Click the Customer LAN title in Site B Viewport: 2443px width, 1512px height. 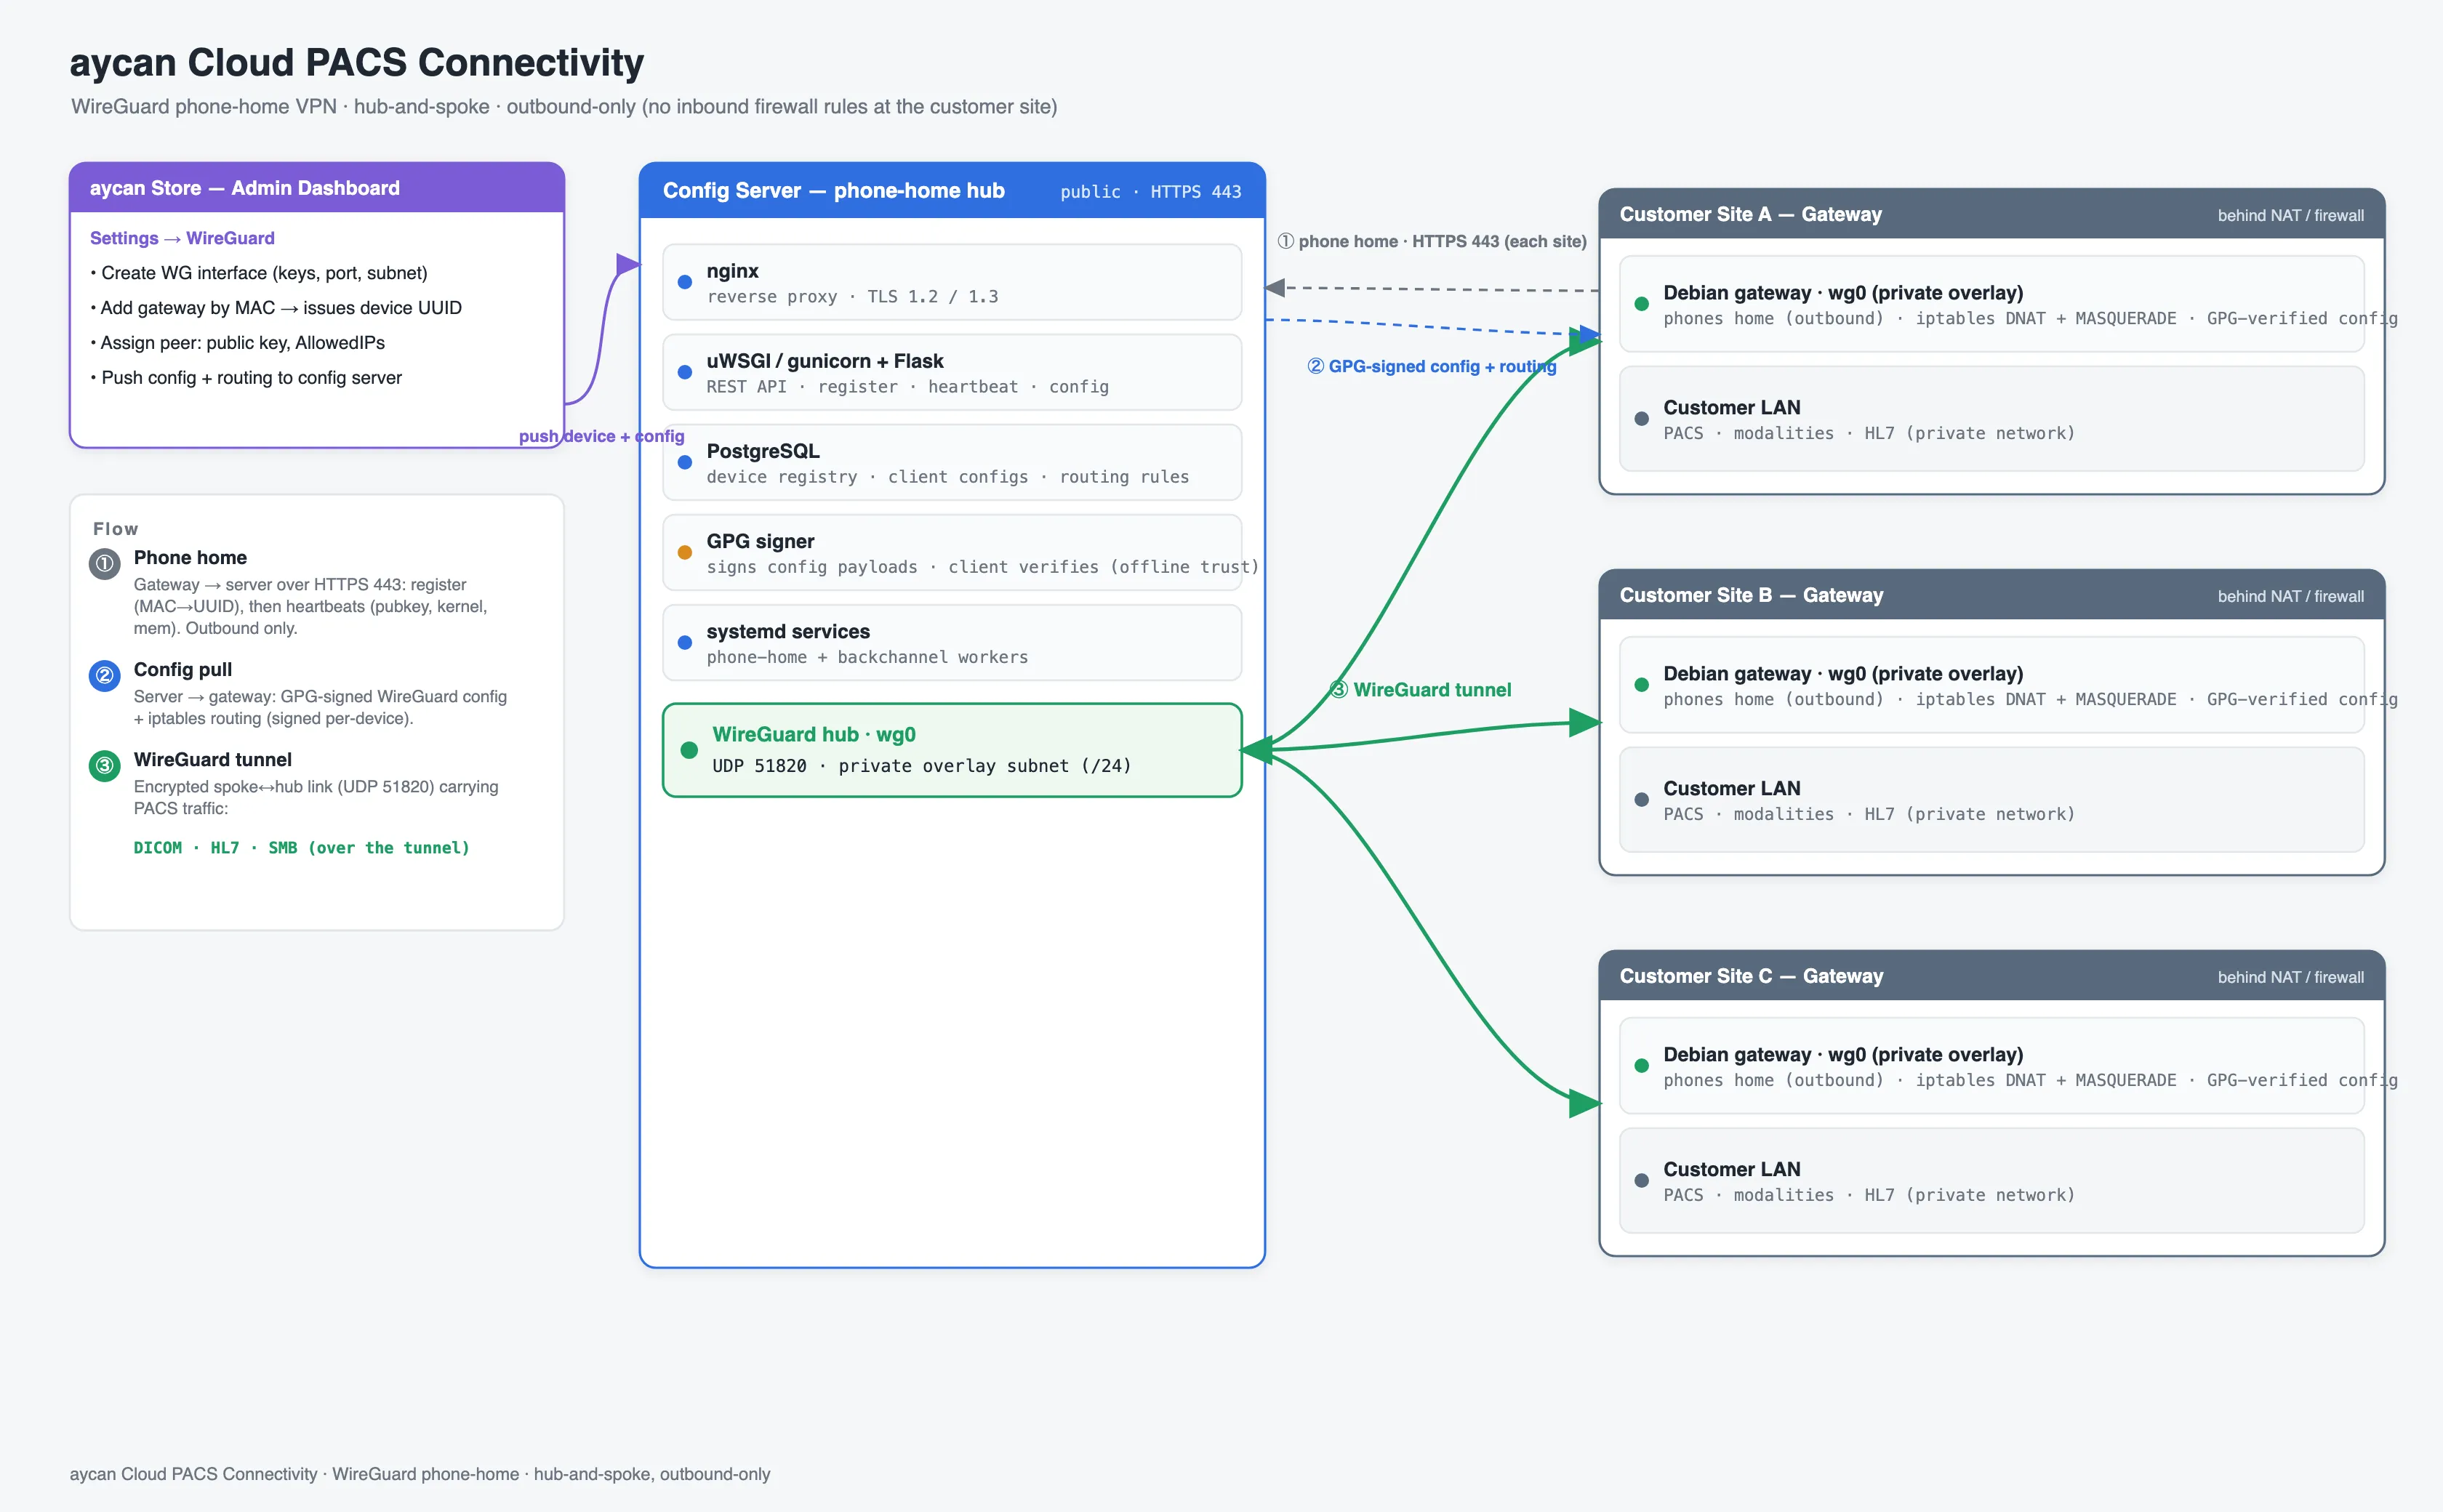point(1731,789)
